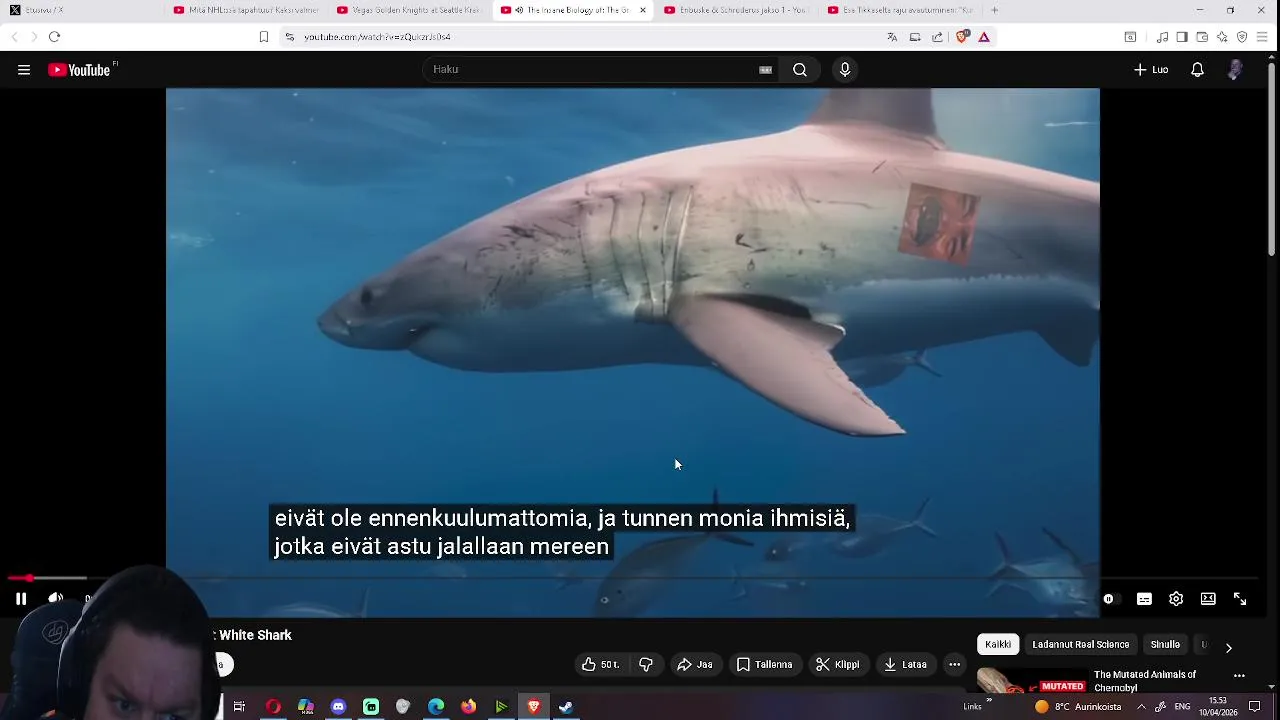Open the page translate icon

[x=892, y=37]
